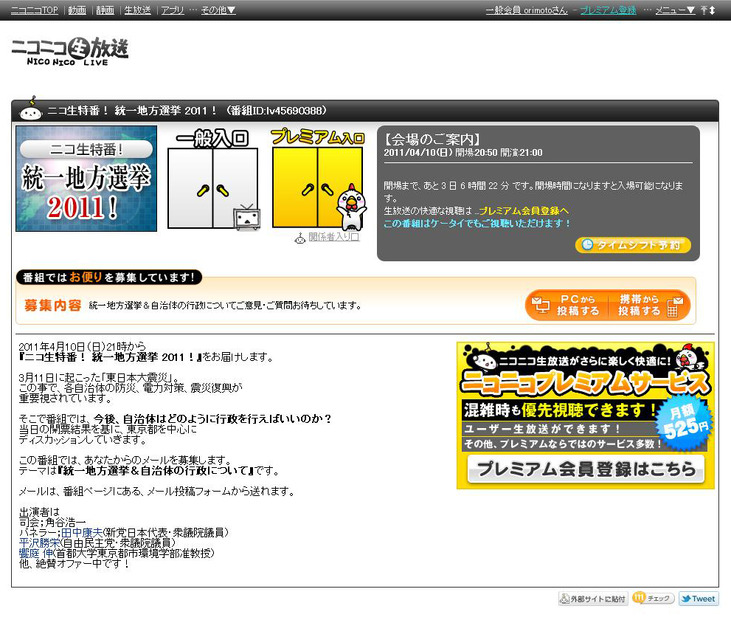Click the 募集内容 label

click(x=53, y=305)
